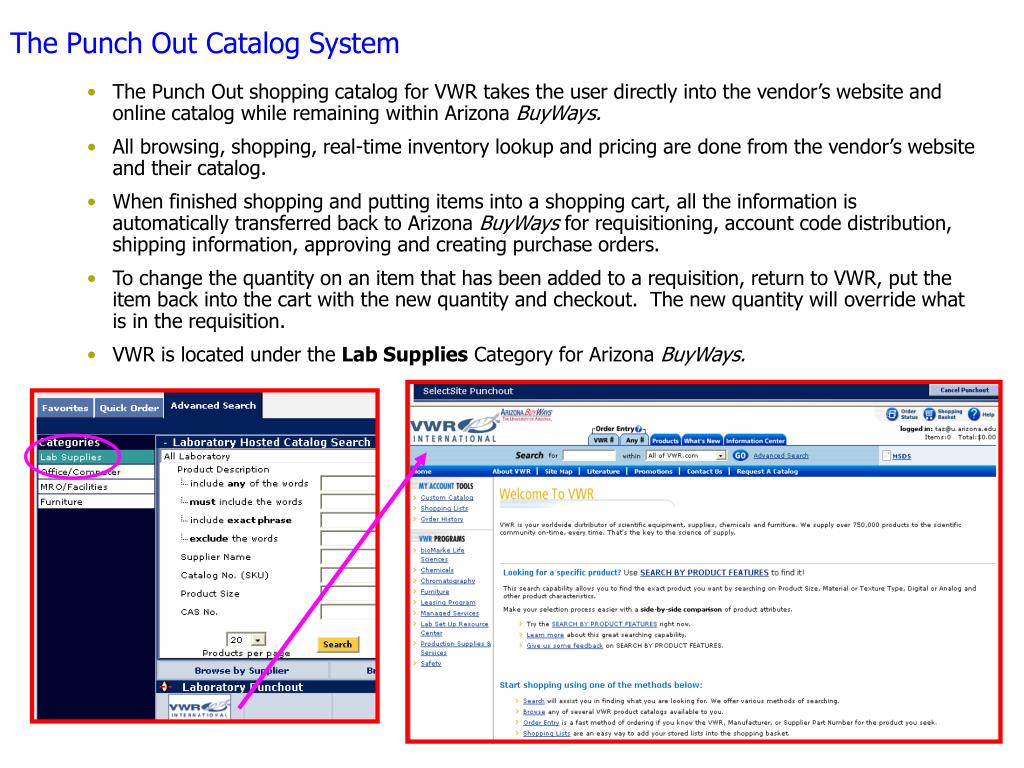Viewport: 1024px width, 768px height.
Task: Open Contact Us in navigation bar
Action: click(x=704, y=472)
